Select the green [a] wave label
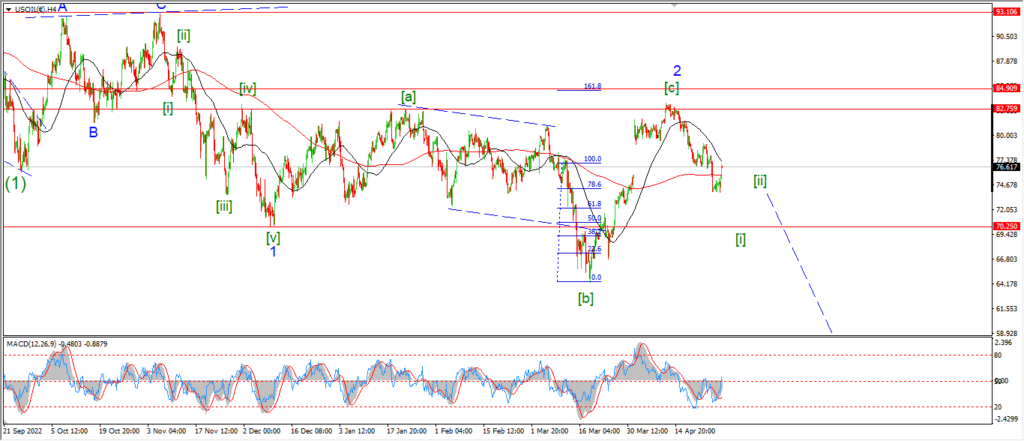 click(408, 97)
